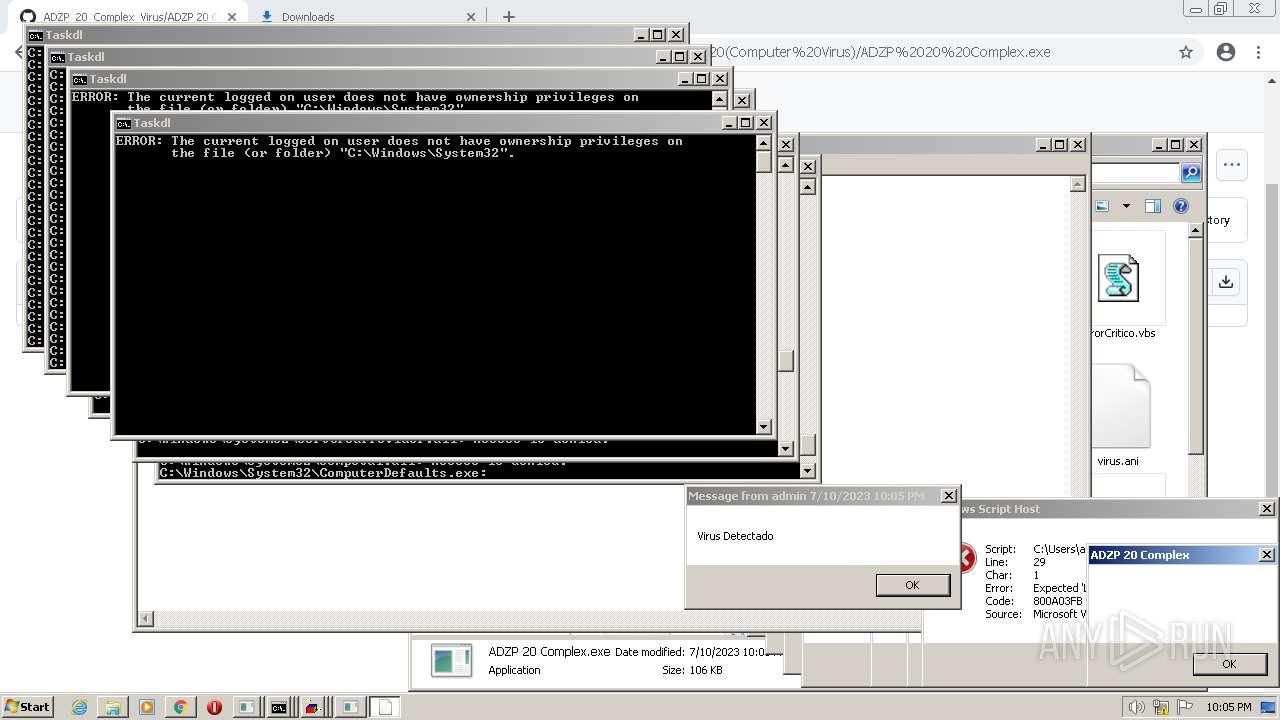Toggle the Explorer preview pane icon

point(1152,206)
